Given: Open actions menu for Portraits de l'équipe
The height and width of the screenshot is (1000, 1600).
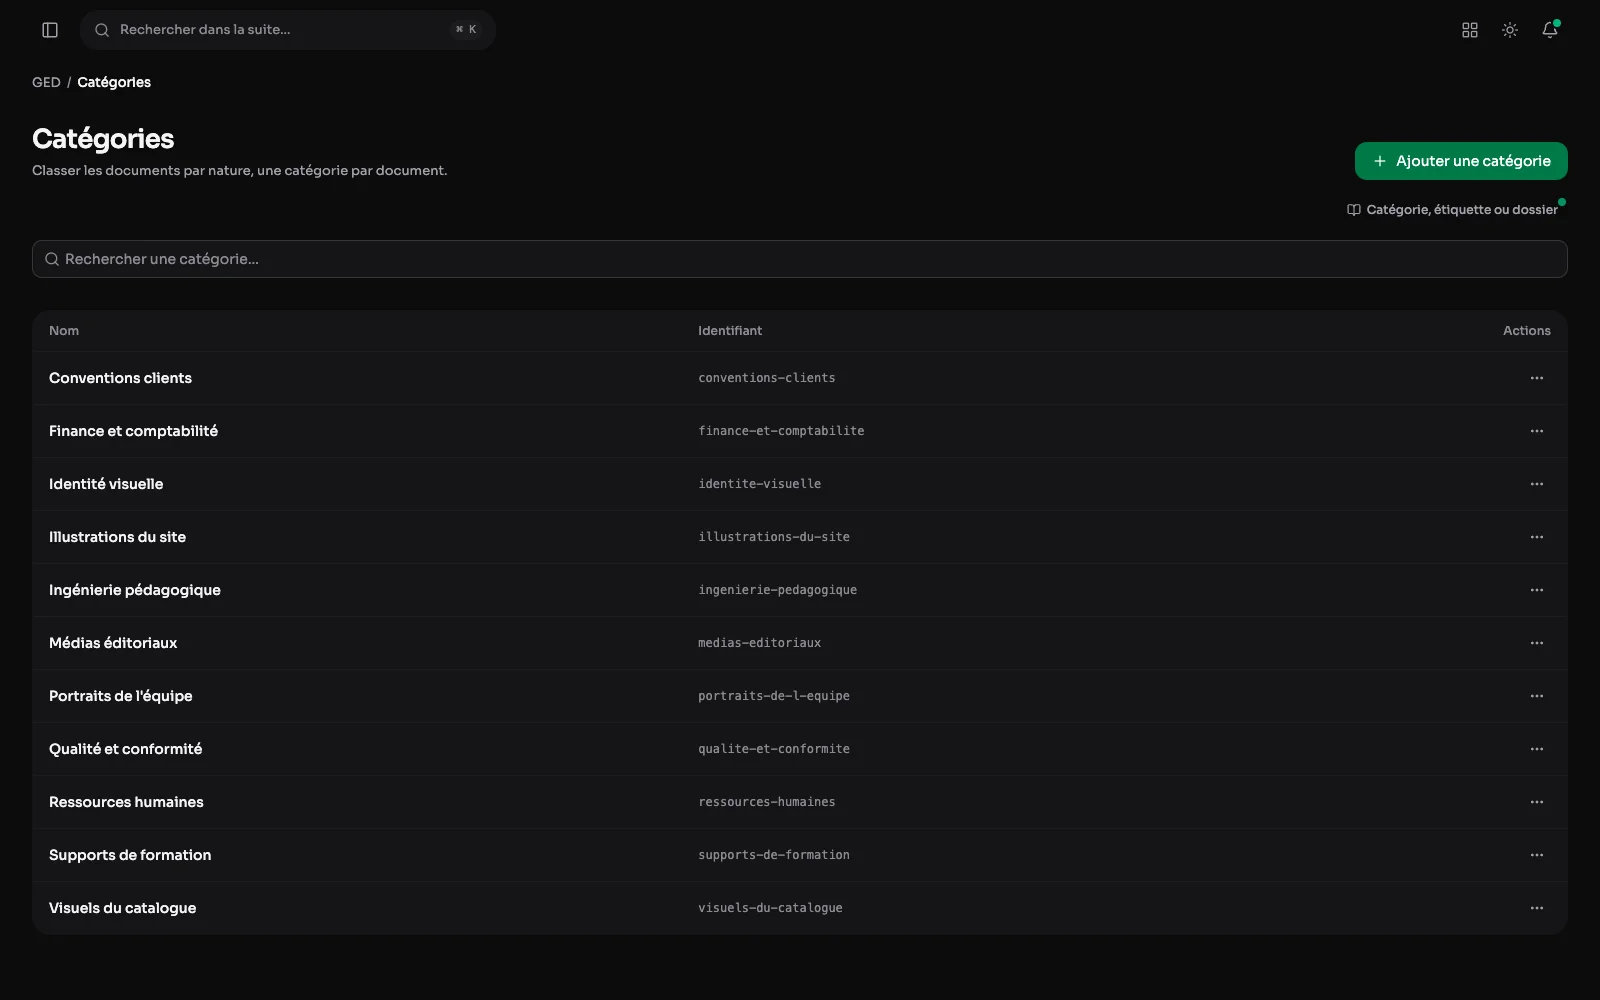Looking at the screenshot, I should pyautogui.click(x=1537, y=696).
